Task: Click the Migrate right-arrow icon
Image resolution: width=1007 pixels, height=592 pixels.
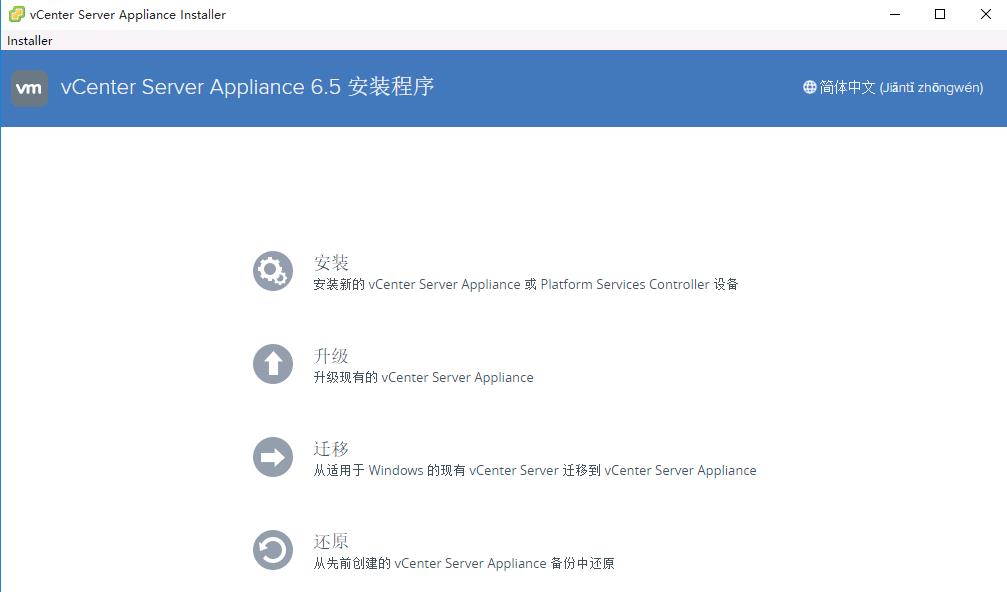Action: pyautogui.click(x=273, y=457)
